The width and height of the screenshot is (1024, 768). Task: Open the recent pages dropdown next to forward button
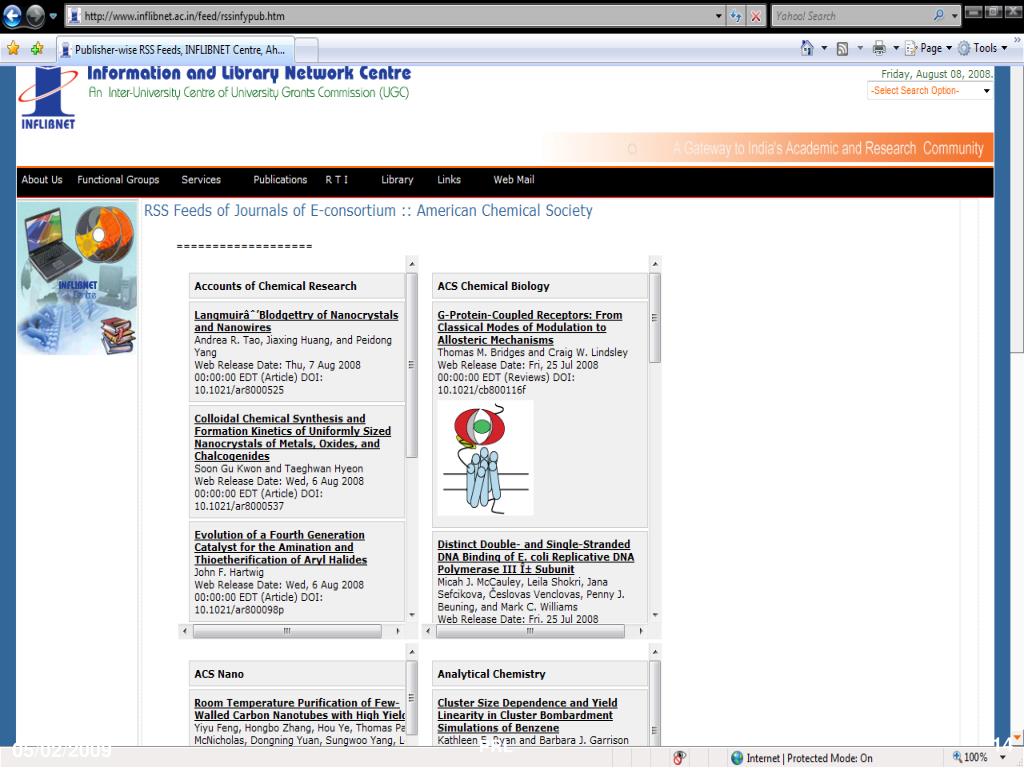click(x=54, y=16)
